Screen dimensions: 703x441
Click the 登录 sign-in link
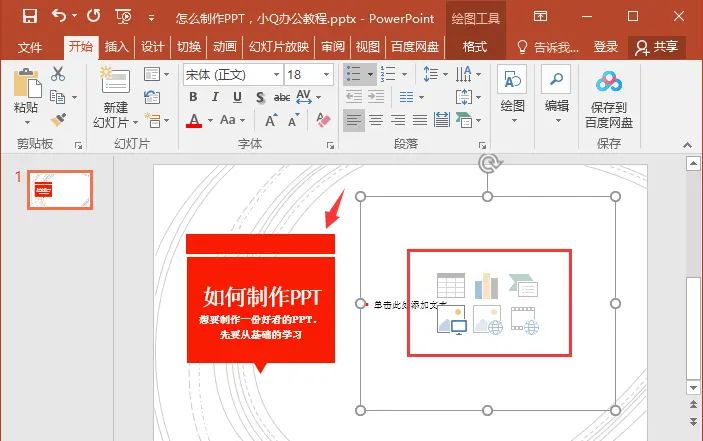(x=606, y=47)
